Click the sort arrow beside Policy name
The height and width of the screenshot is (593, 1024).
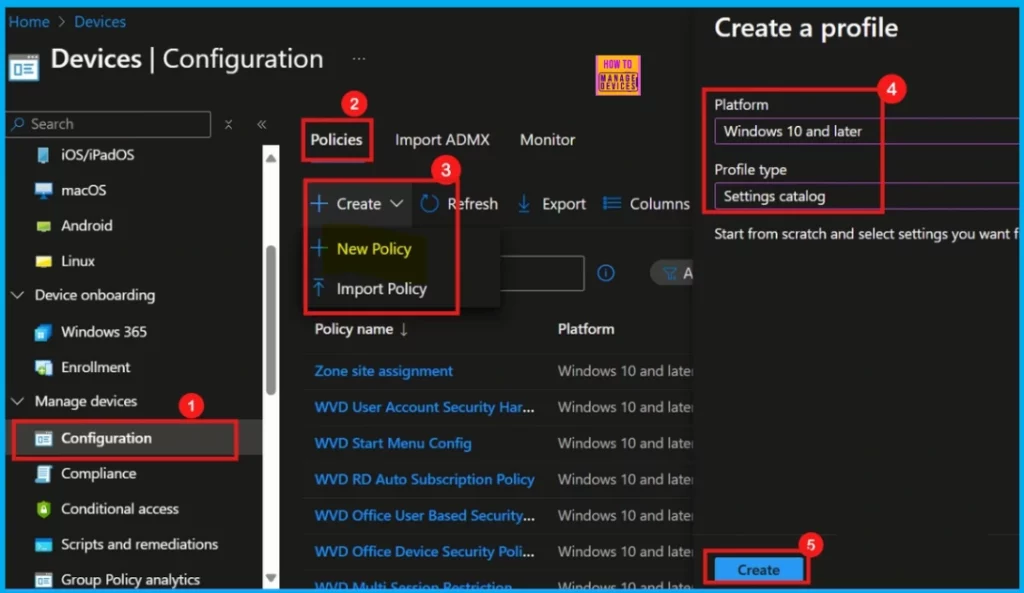(x=404, y=329)
